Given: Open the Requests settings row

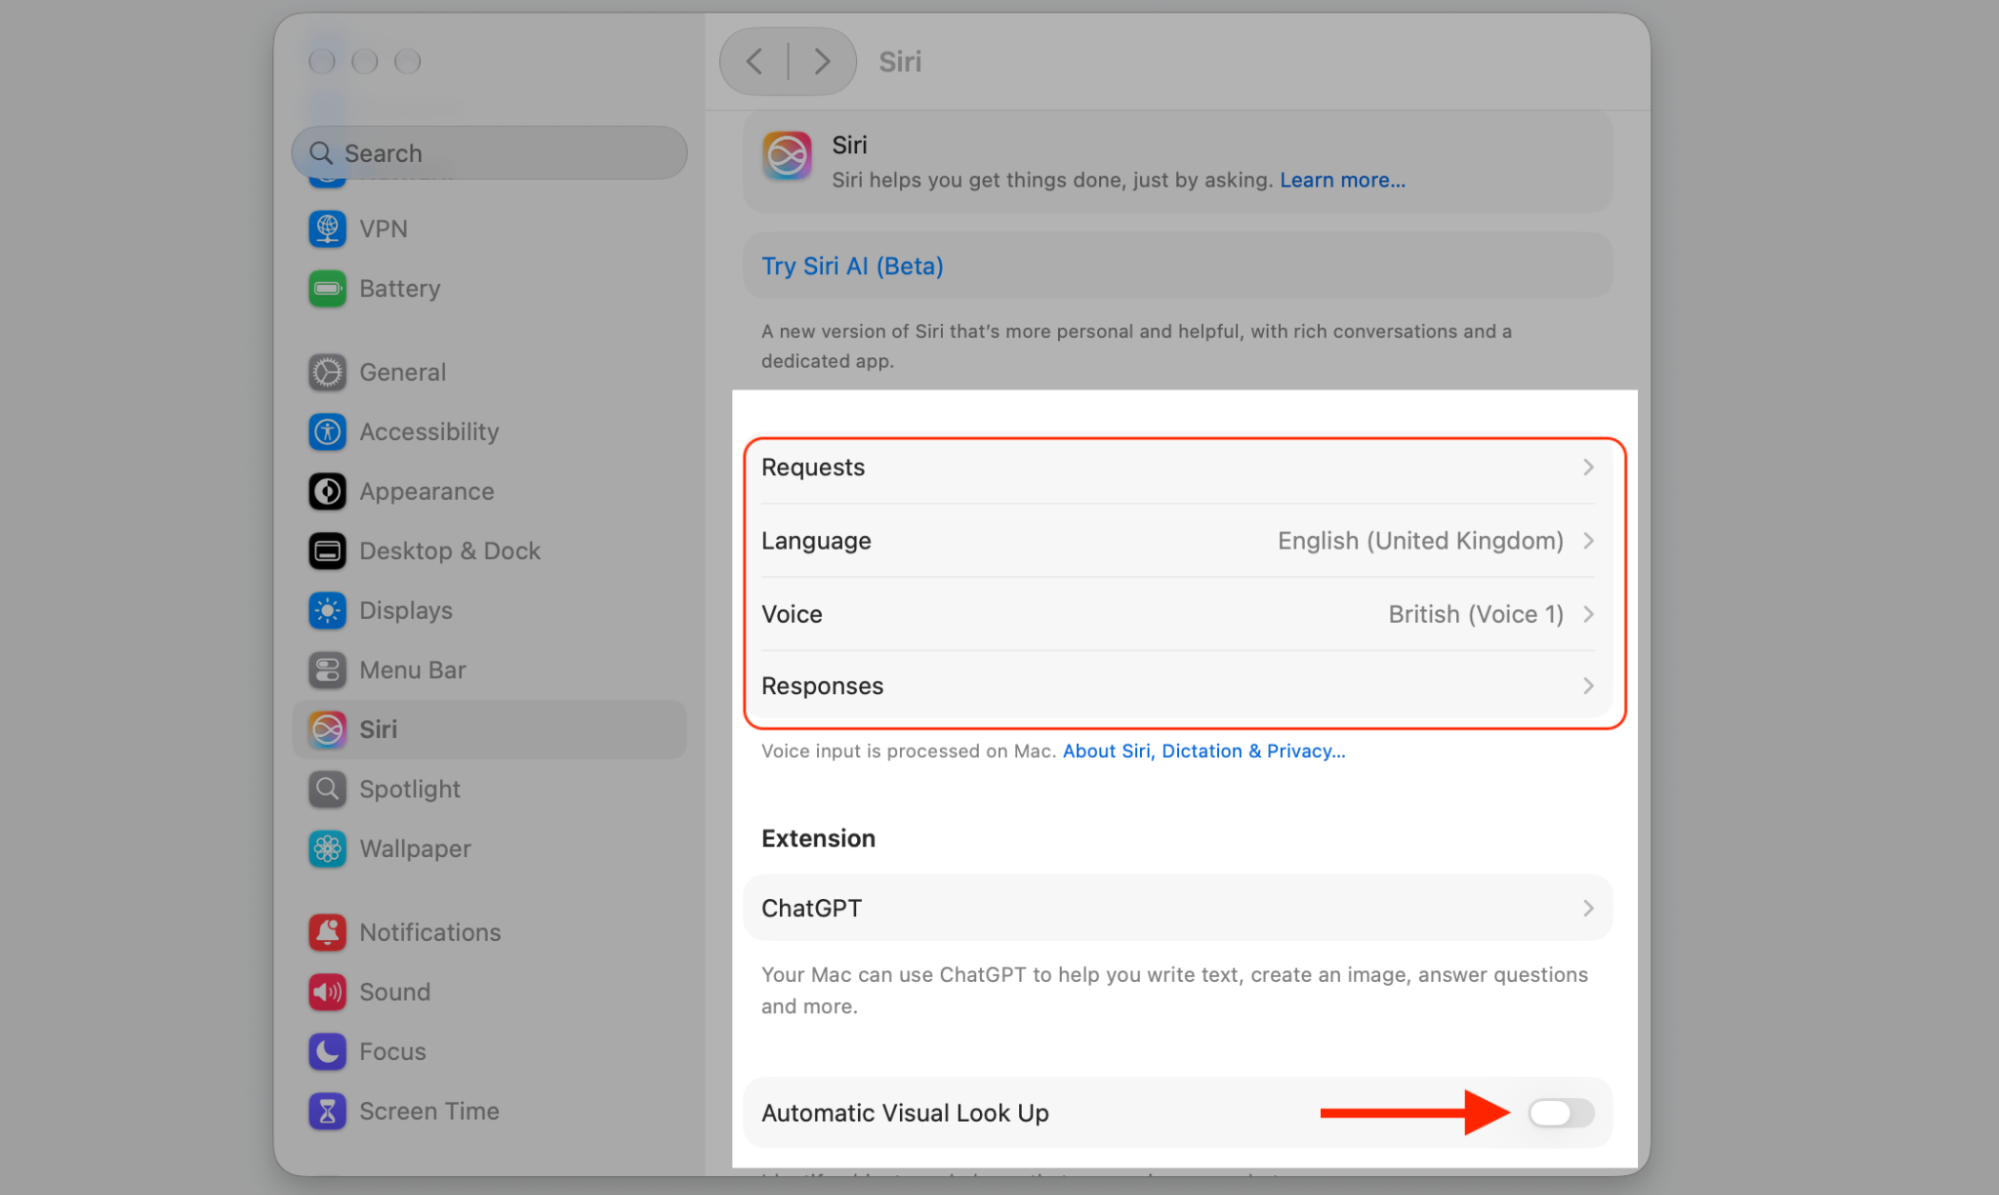Looking at the screenshot, I should coord(1178,467).
